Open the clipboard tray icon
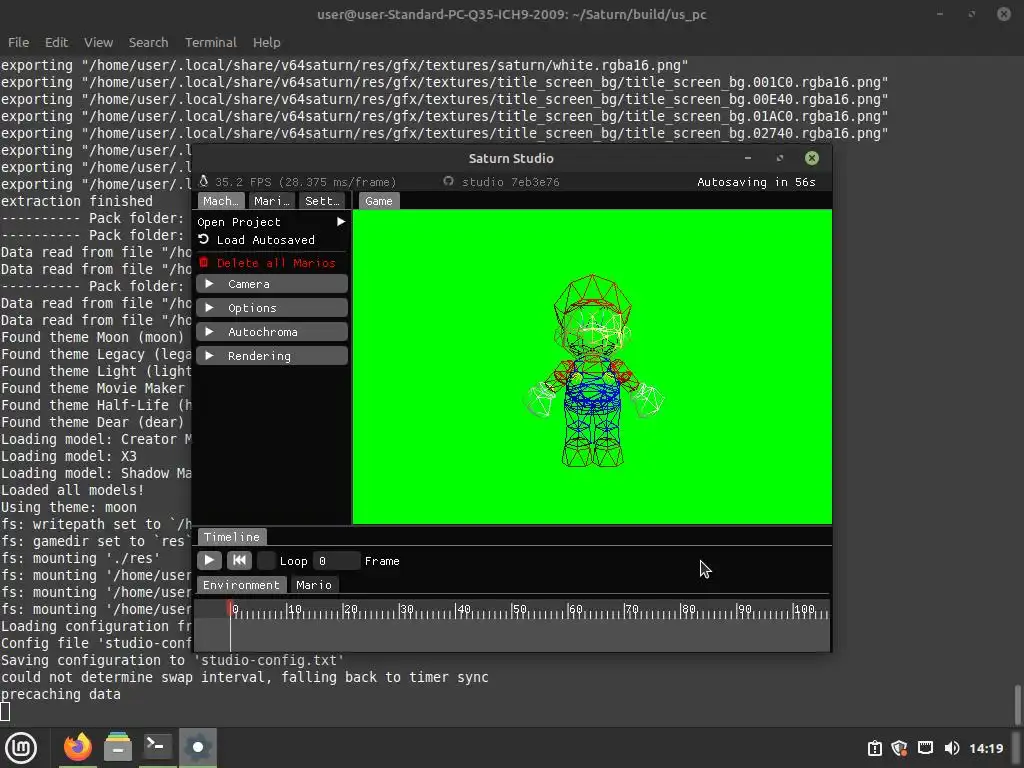1024x768 pixels. [x=874, y=748]
